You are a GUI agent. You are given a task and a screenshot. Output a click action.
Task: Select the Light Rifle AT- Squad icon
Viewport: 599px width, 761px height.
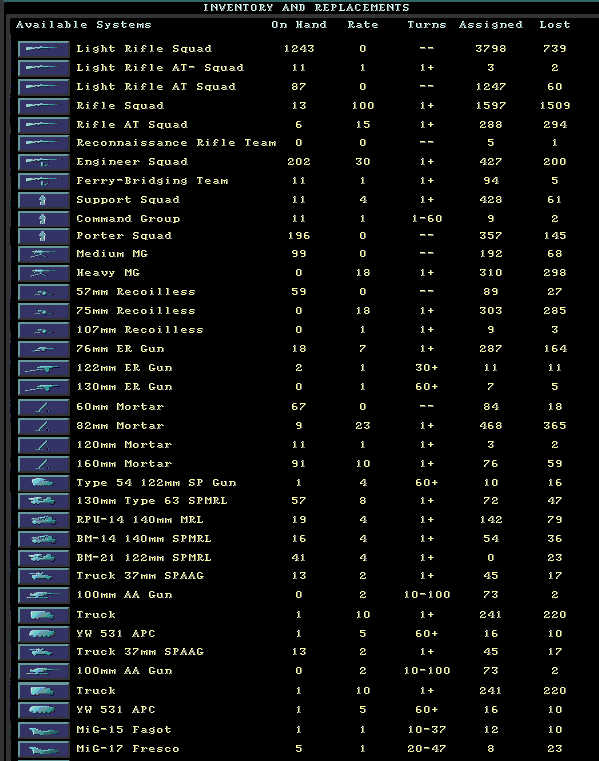44,68
